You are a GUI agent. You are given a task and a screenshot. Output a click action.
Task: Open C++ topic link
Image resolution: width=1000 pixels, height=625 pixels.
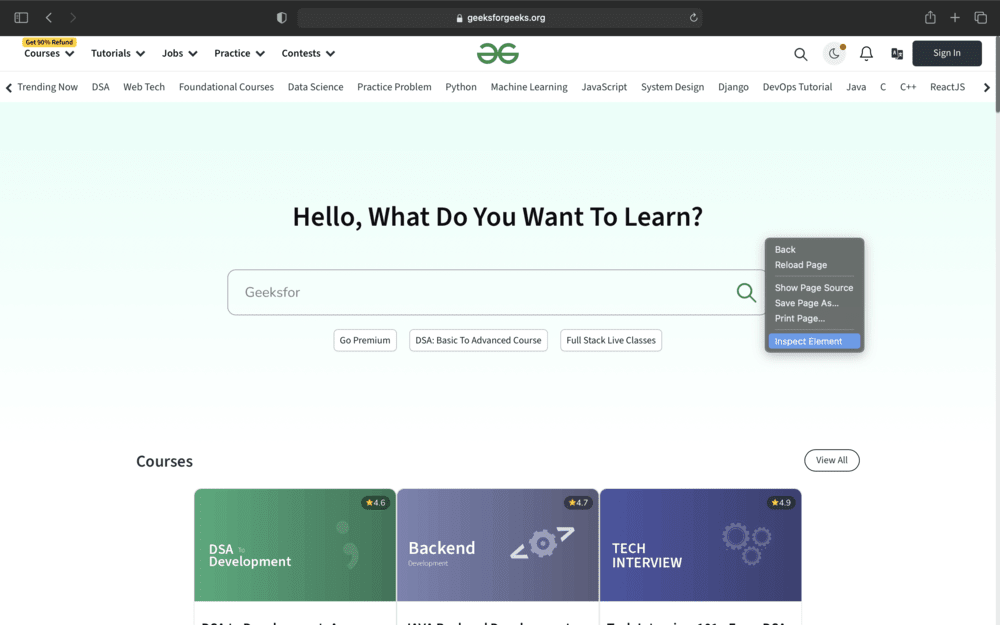[908, 87]
